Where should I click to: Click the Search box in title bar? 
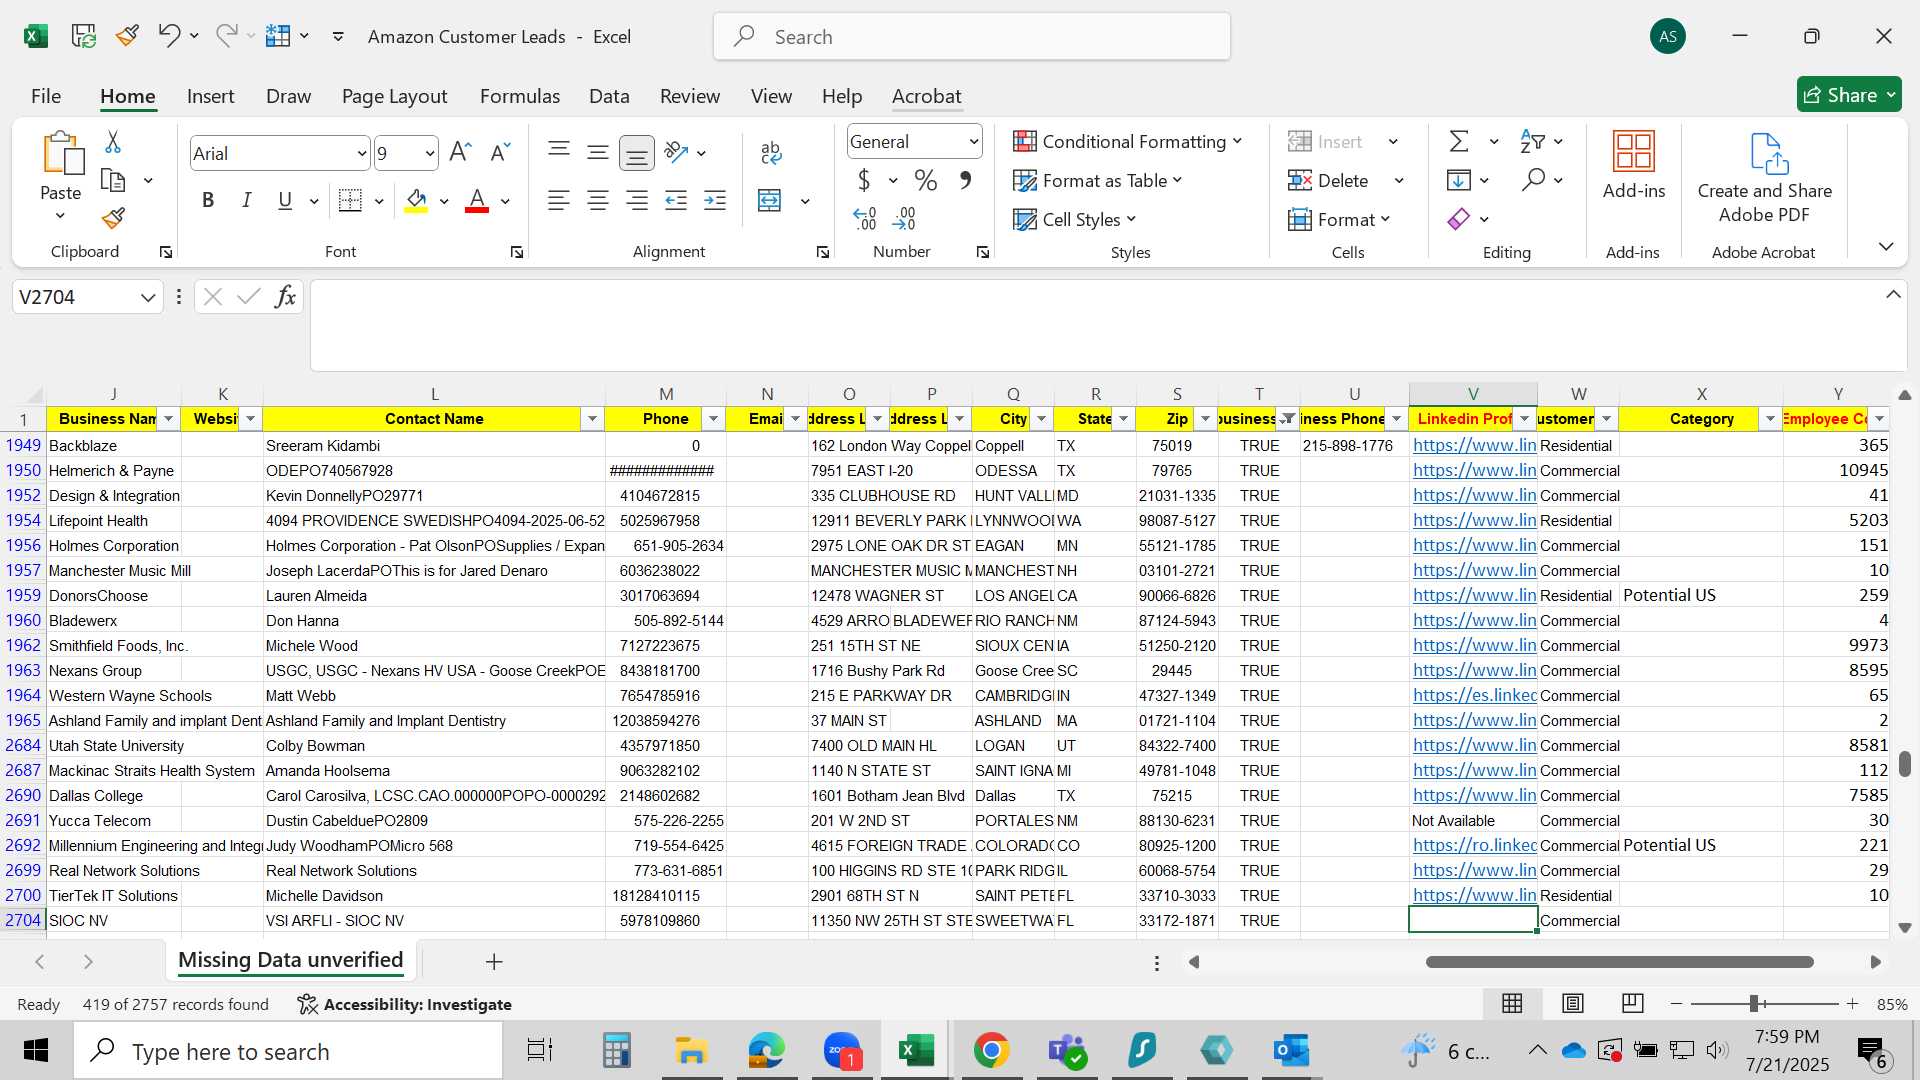972,37
